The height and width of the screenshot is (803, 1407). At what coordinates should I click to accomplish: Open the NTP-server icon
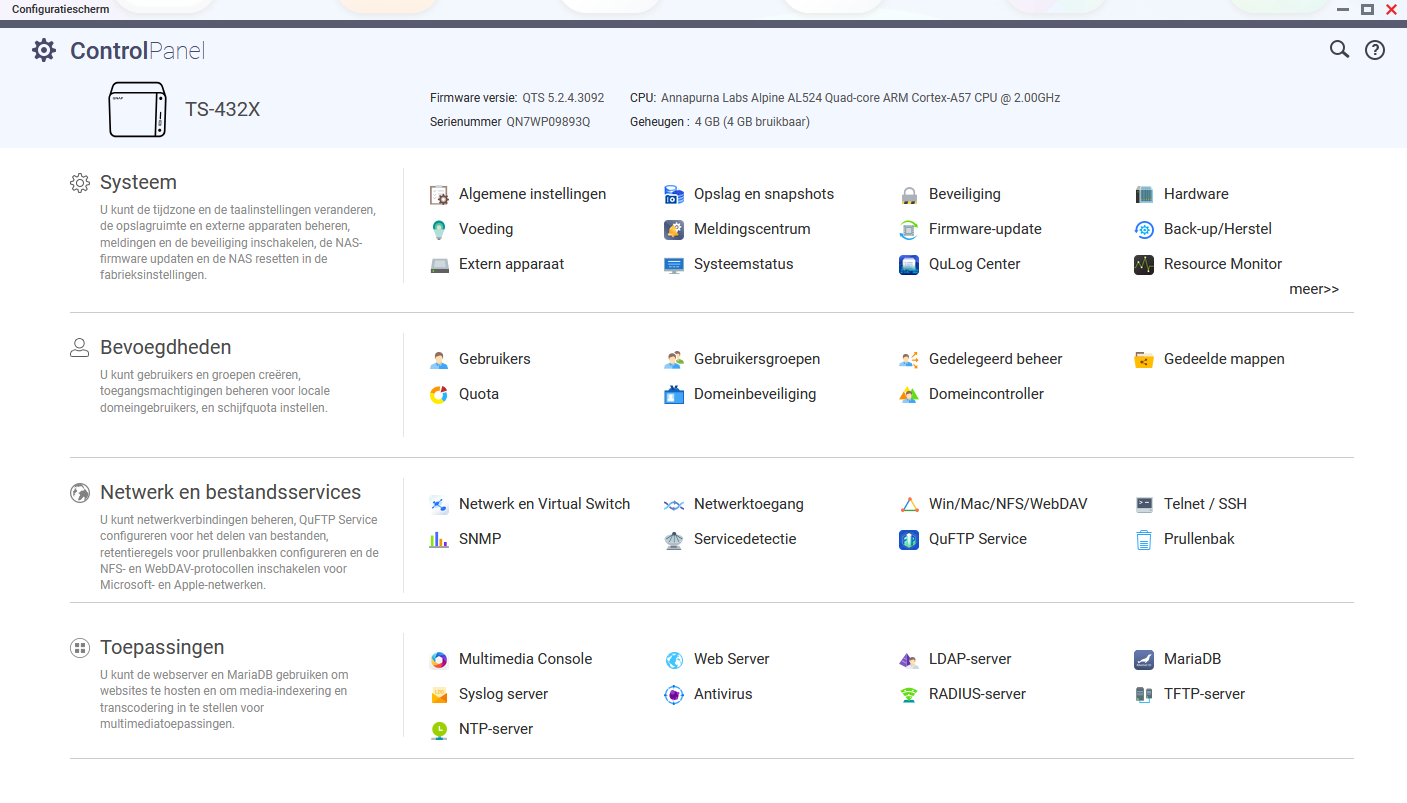(439, 729)
